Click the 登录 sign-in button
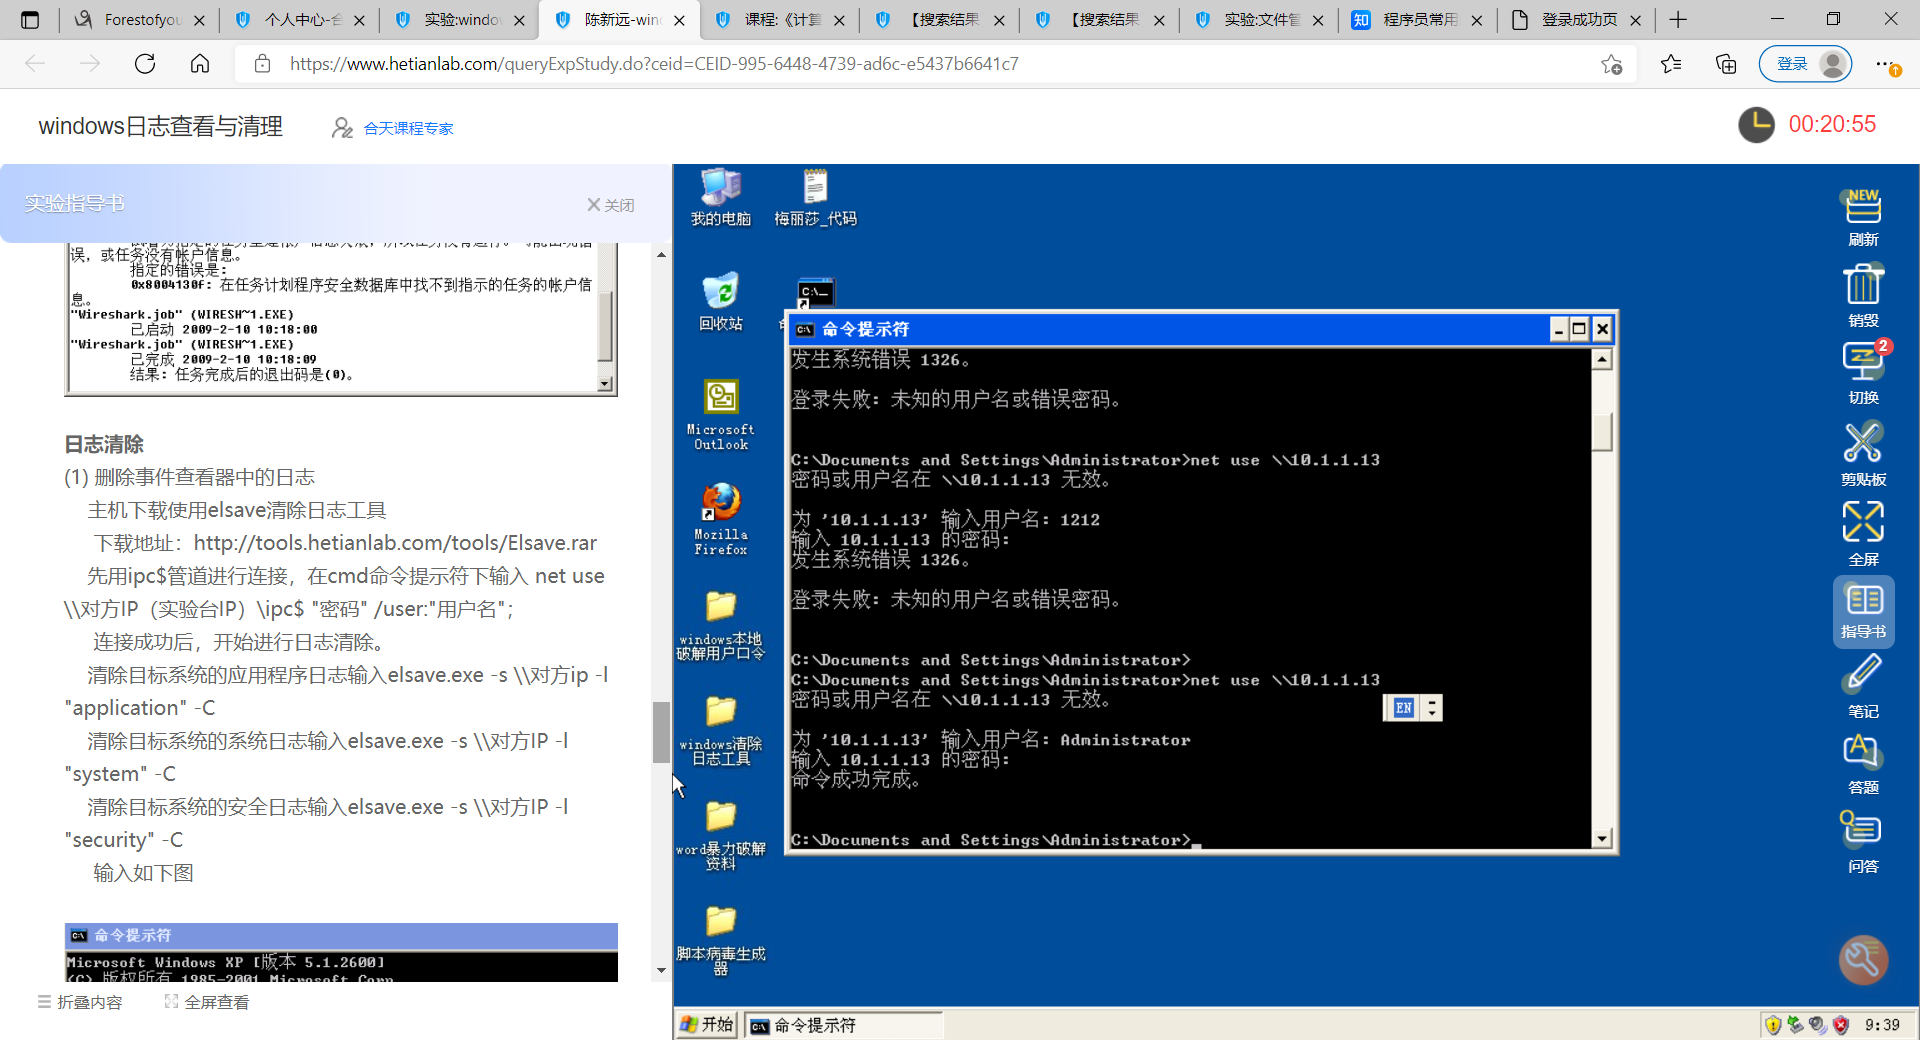Screen dimensions: 1920x1040 click(1805, 64)
